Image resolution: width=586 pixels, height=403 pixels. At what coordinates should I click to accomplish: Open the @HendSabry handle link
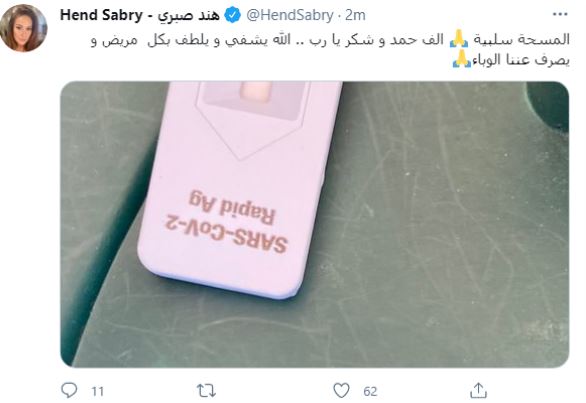pos(290,15)
